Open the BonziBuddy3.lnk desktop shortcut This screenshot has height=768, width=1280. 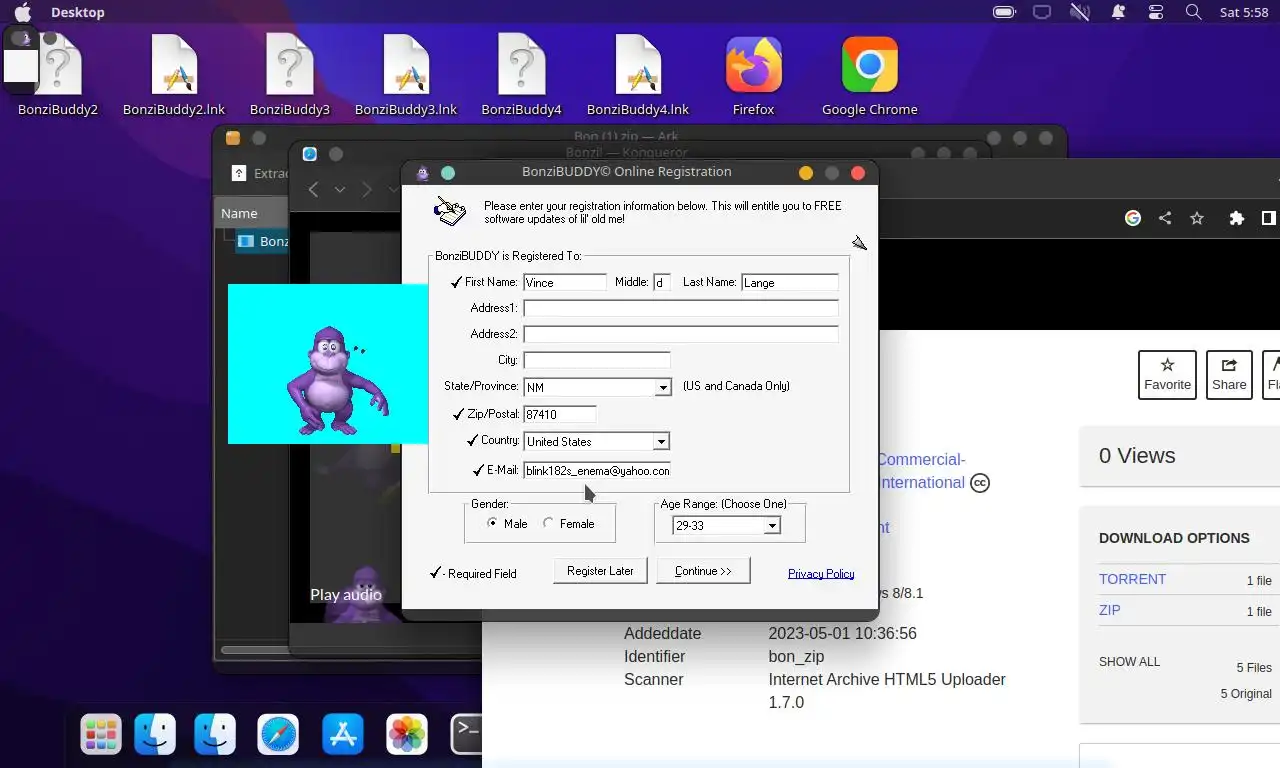point(406,75)
